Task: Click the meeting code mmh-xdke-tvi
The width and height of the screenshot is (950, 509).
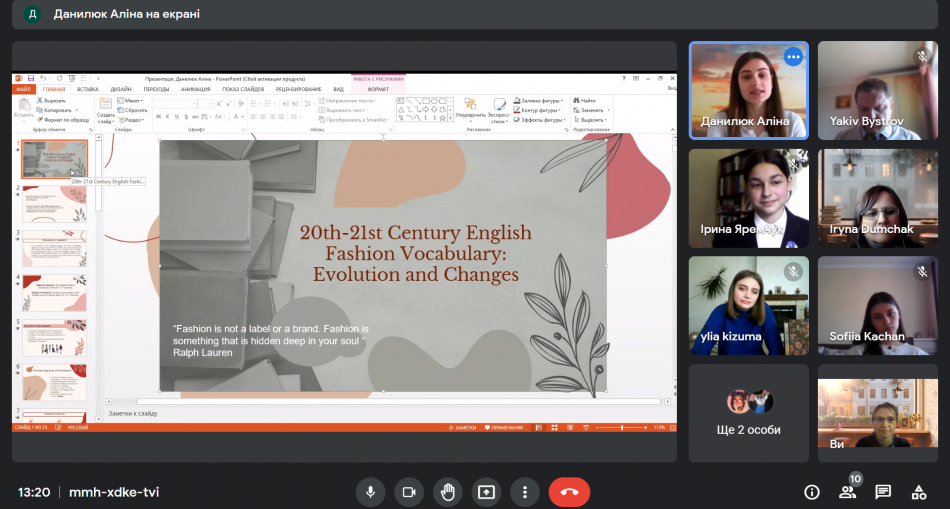Action: [113, 492]
